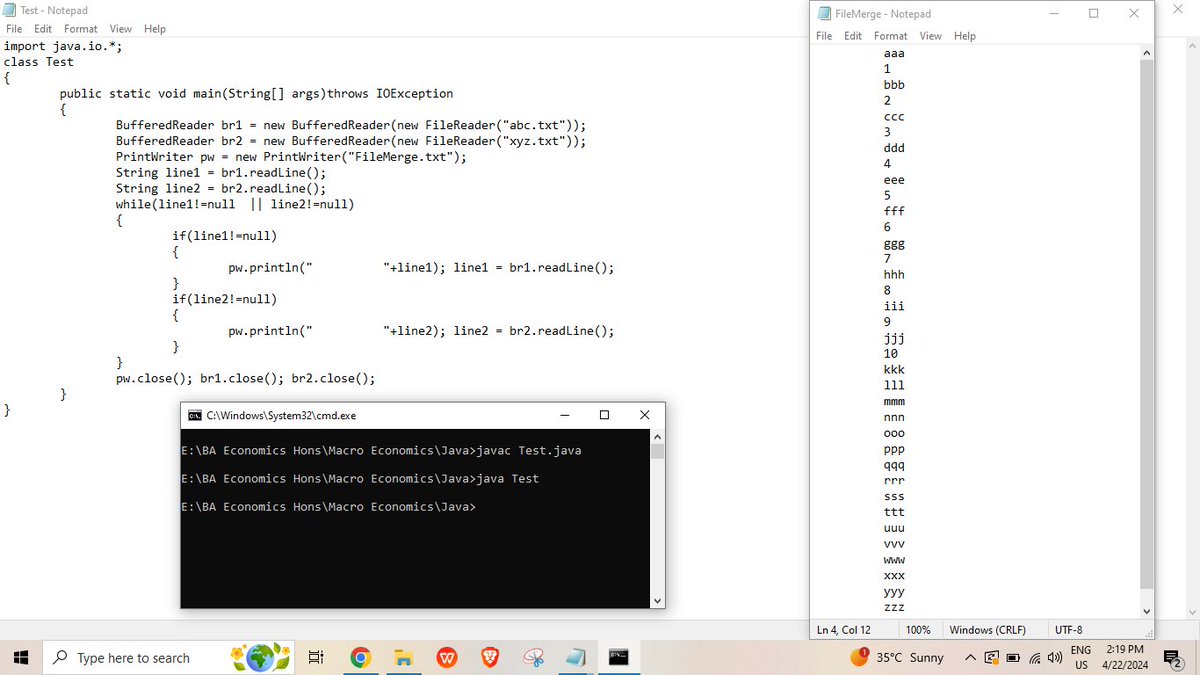Click 100% zoom status entry

(918, 630)
